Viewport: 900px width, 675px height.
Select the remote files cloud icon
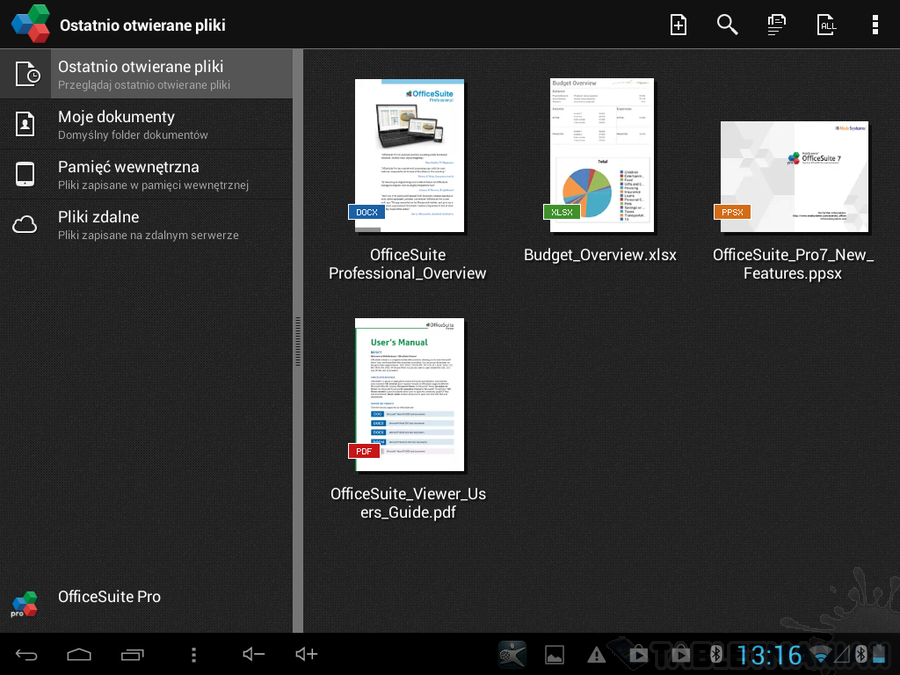25,224
